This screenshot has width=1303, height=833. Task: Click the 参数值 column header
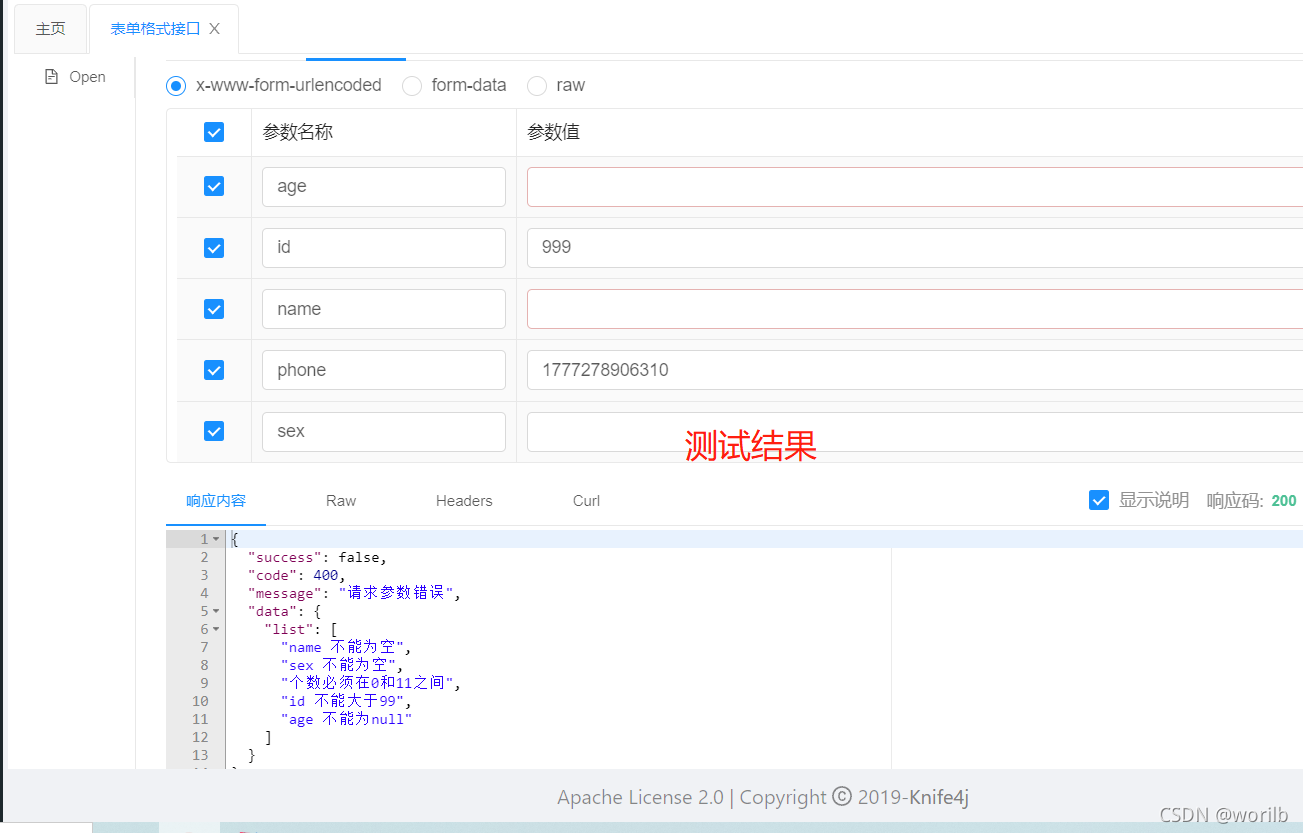[x=553, y=132]
